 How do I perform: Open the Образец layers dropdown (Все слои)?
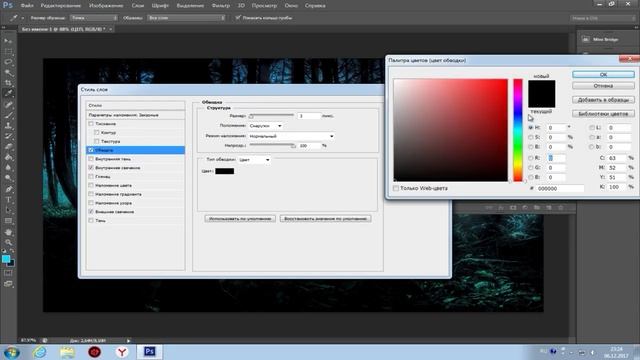click(x=187, y=18)
